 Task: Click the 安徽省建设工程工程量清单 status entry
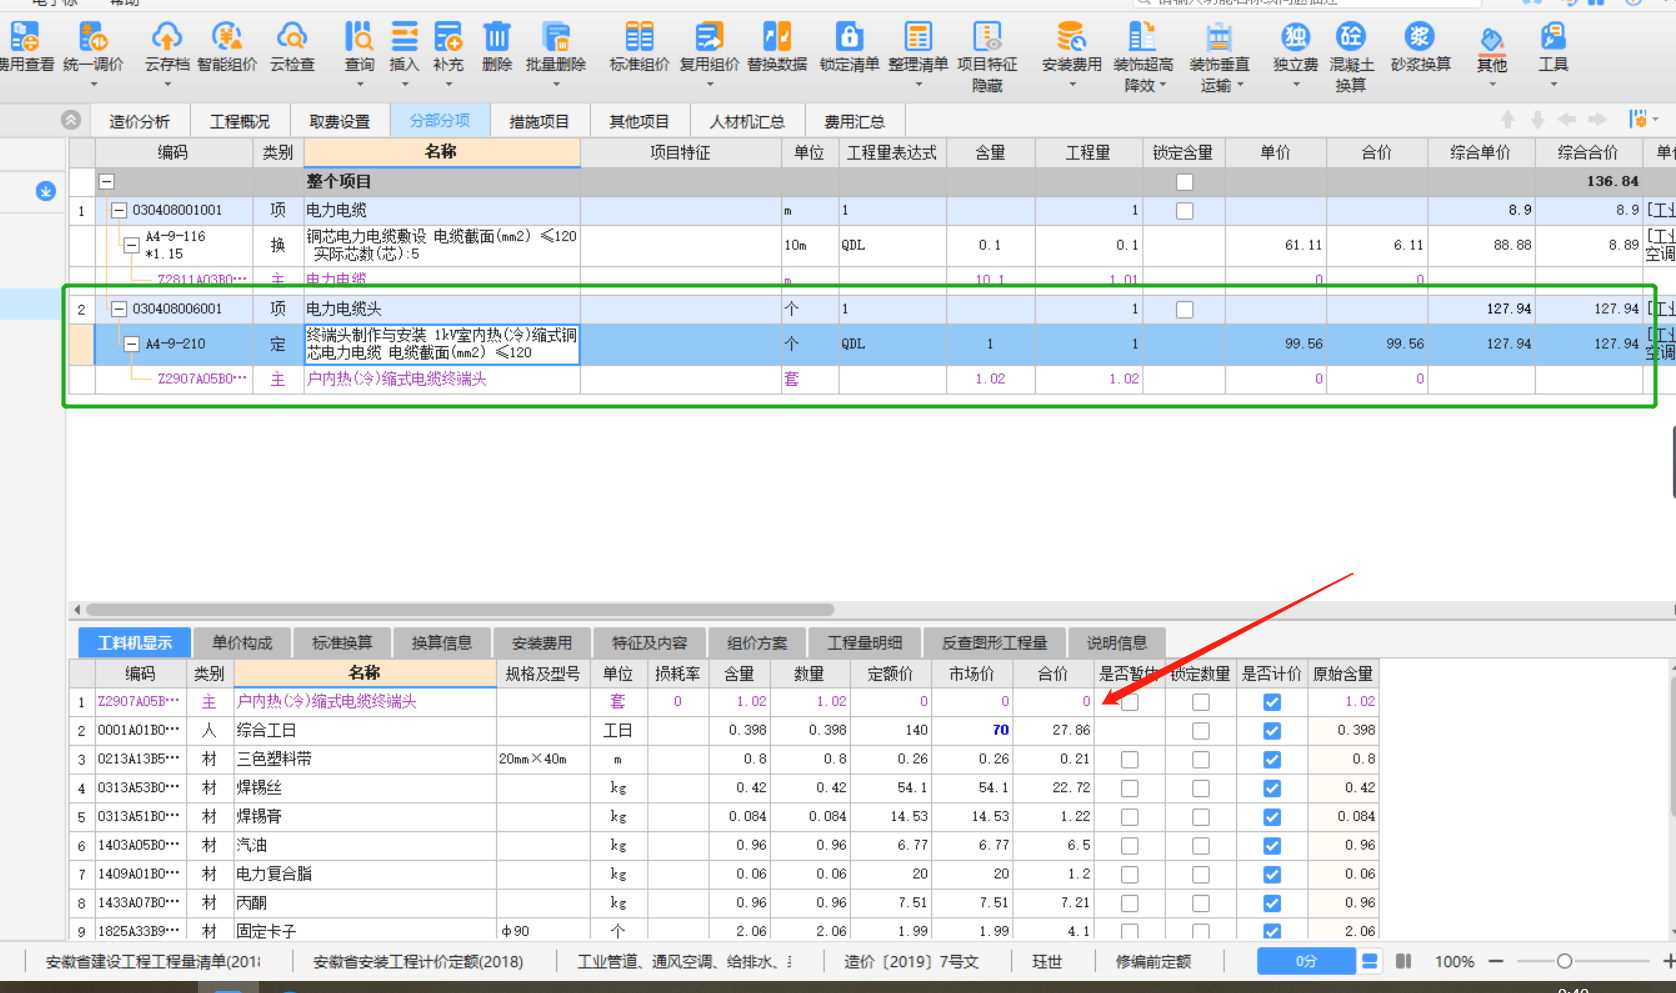tap(152, 962)
